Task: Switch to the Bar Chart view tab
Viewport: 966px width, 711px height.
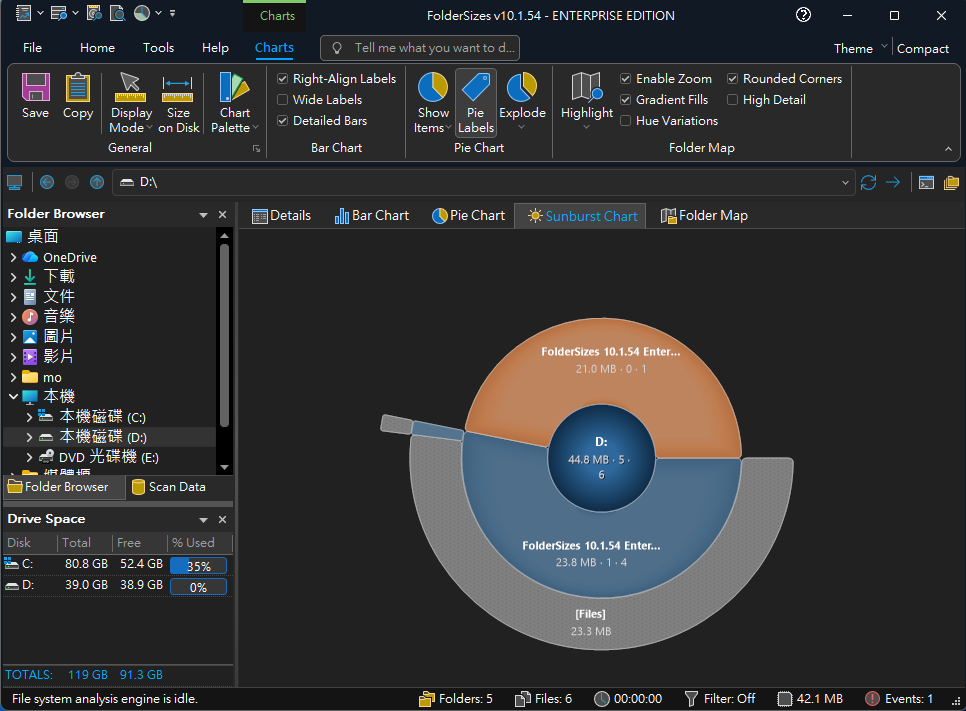Action: point(371,216)
